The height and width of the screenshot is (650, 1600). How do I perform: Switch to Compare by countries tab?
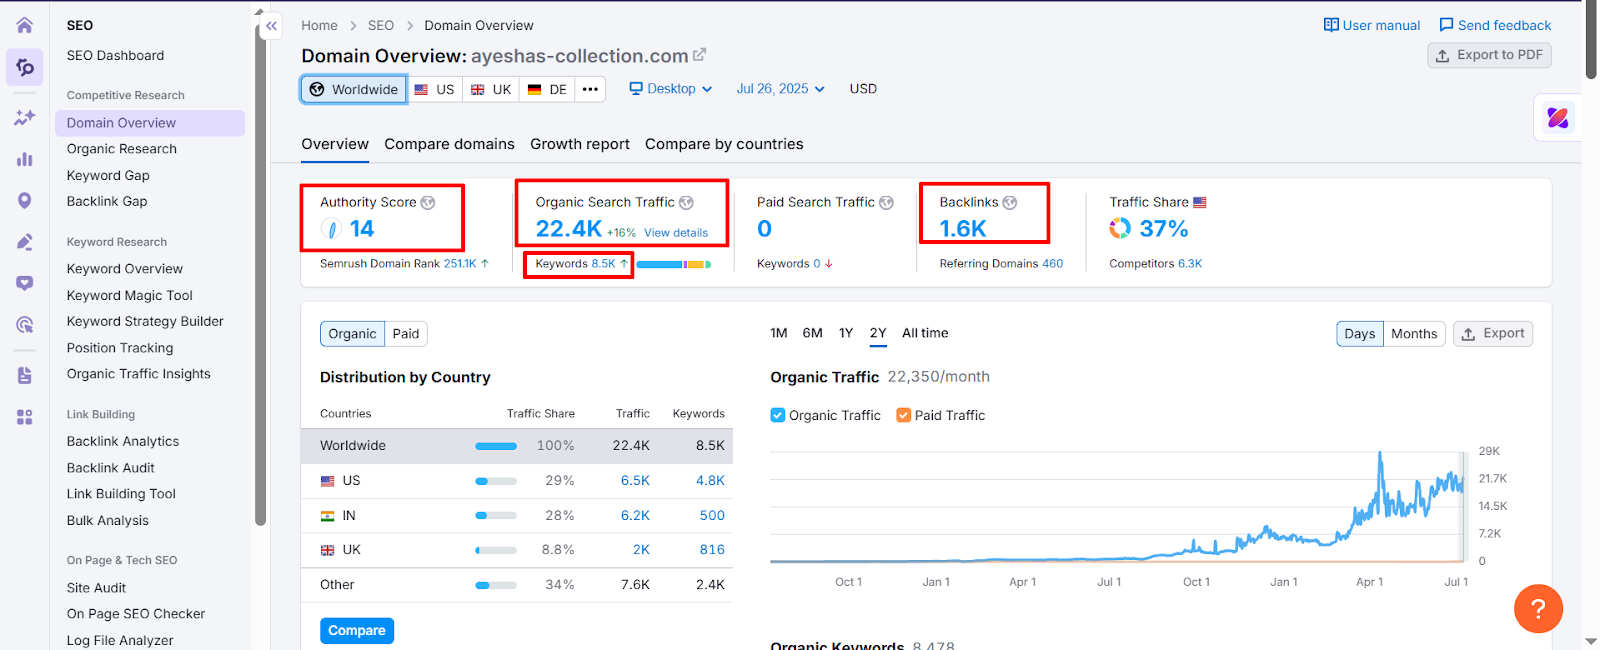pos(724,144)
